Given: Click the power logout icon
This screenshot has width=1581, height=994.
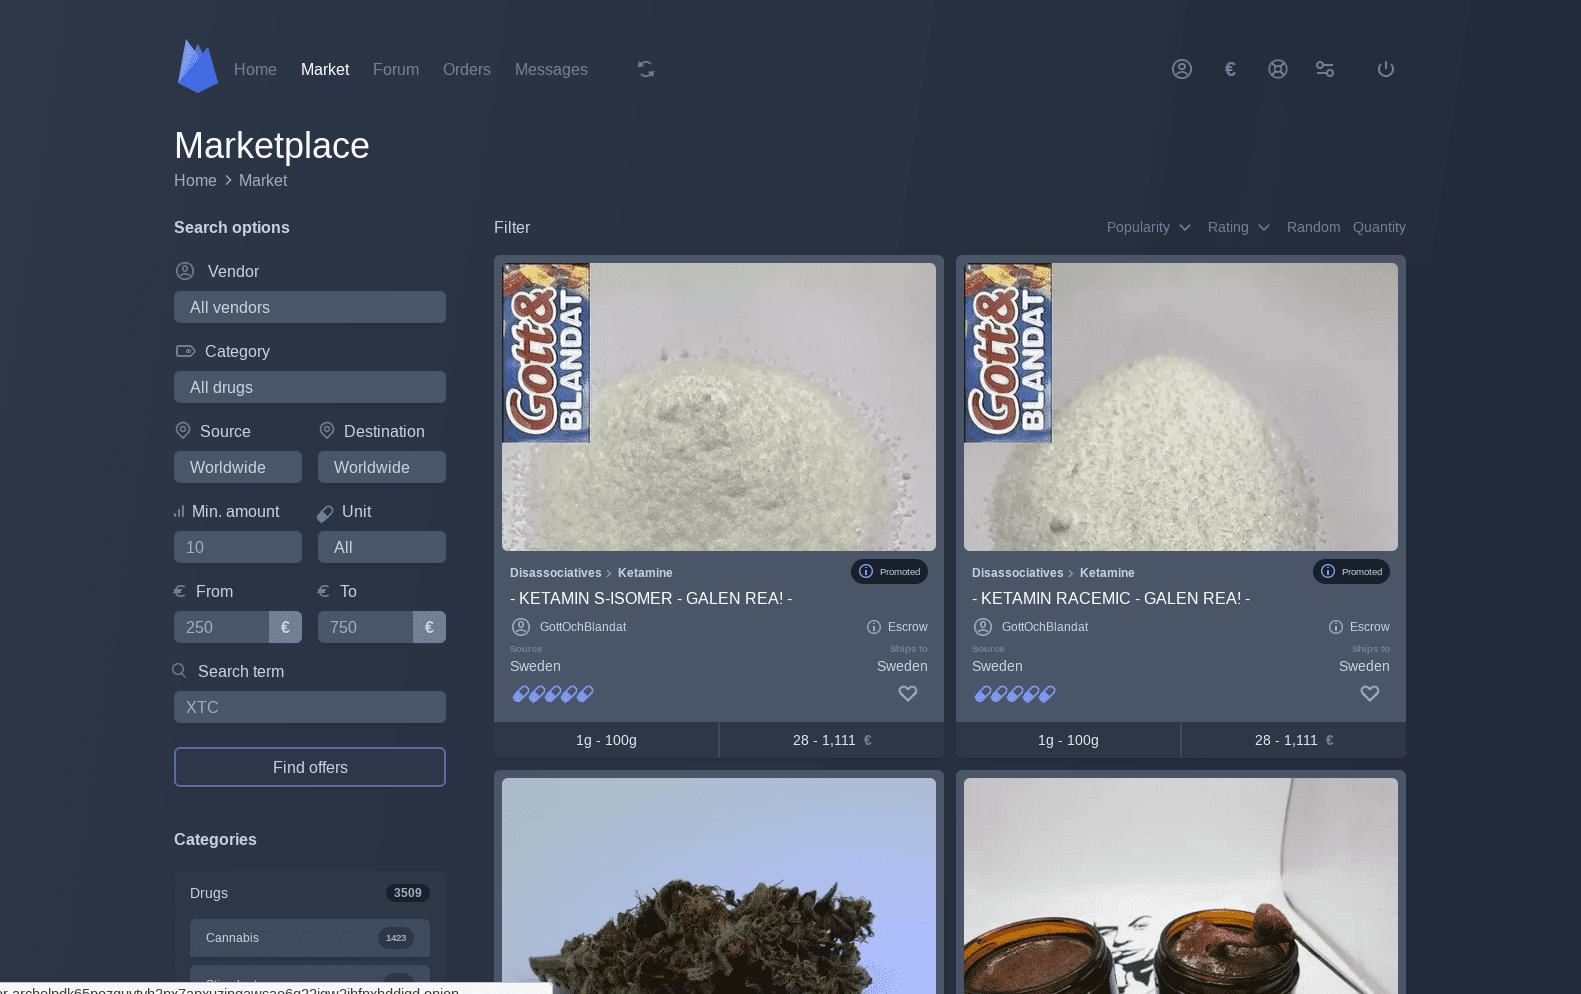Looking at the screenshot, I should pos(1386,69).
